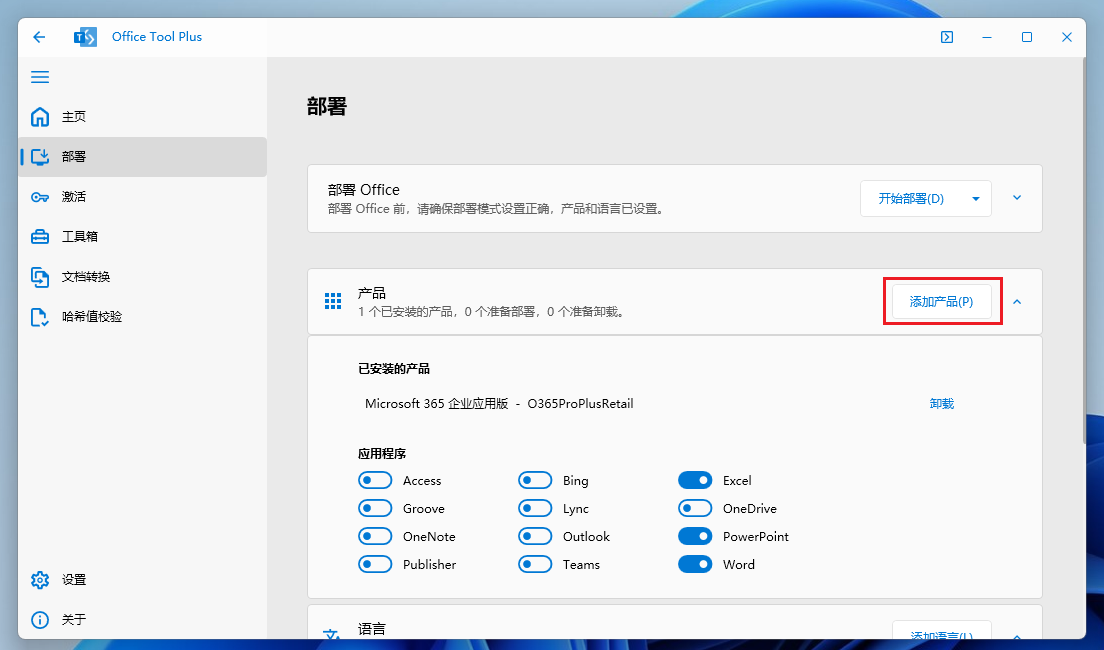The height and width of the screenshot is (650, 1104).
Task: Enable the Groove app toggle
Action: 375,508
